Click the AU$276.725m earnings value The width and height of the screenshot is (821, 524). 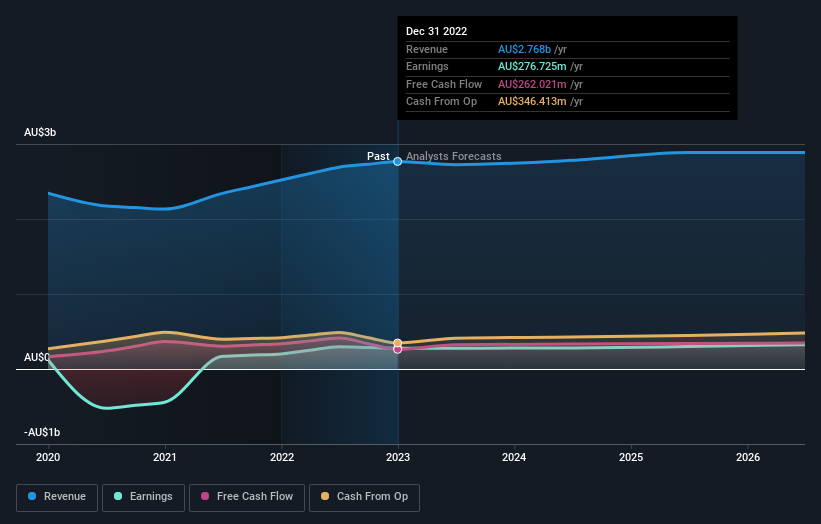point(532,66)
